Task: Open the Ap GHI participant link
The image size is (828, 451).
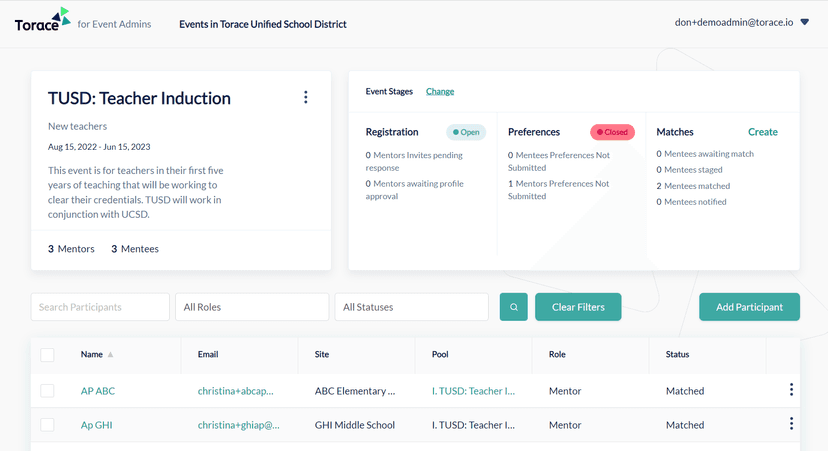Action: pos(96,425)
